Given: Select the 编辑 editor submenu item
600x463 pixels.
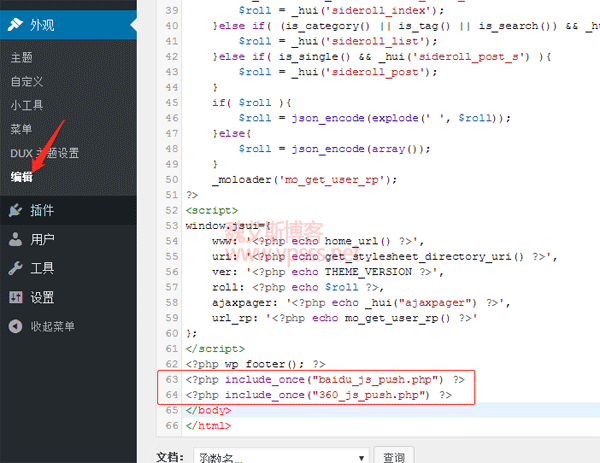Looking at the screenshot, I should 21,177.
